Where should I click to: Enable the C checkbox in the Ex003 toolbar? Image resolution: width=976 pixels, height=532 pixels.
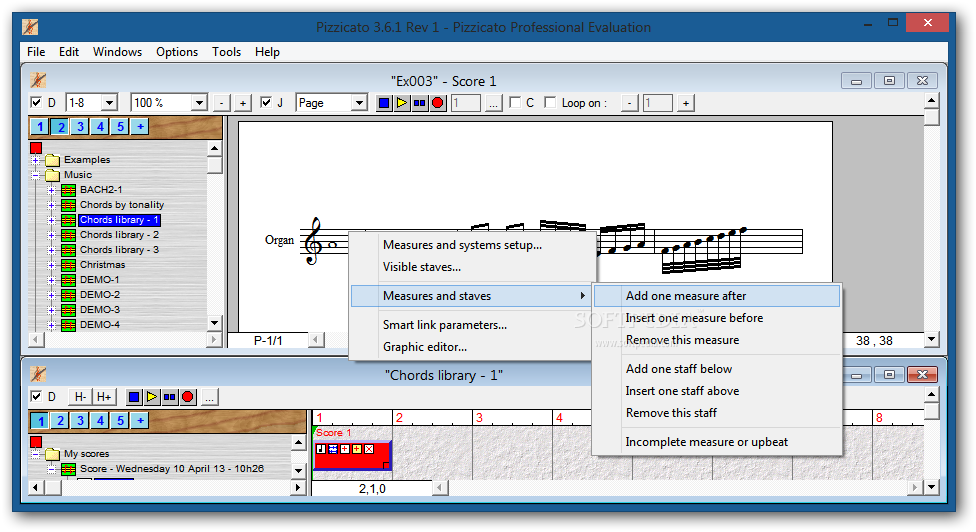[x=515, y=103]
